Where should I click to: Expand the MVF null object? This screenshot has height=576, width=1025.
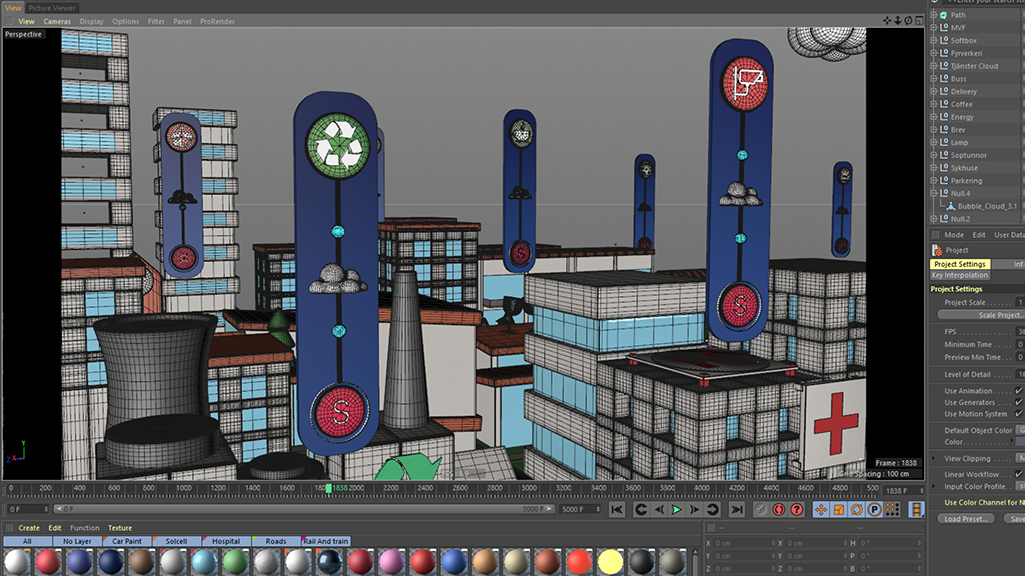[x=933, y=27]
